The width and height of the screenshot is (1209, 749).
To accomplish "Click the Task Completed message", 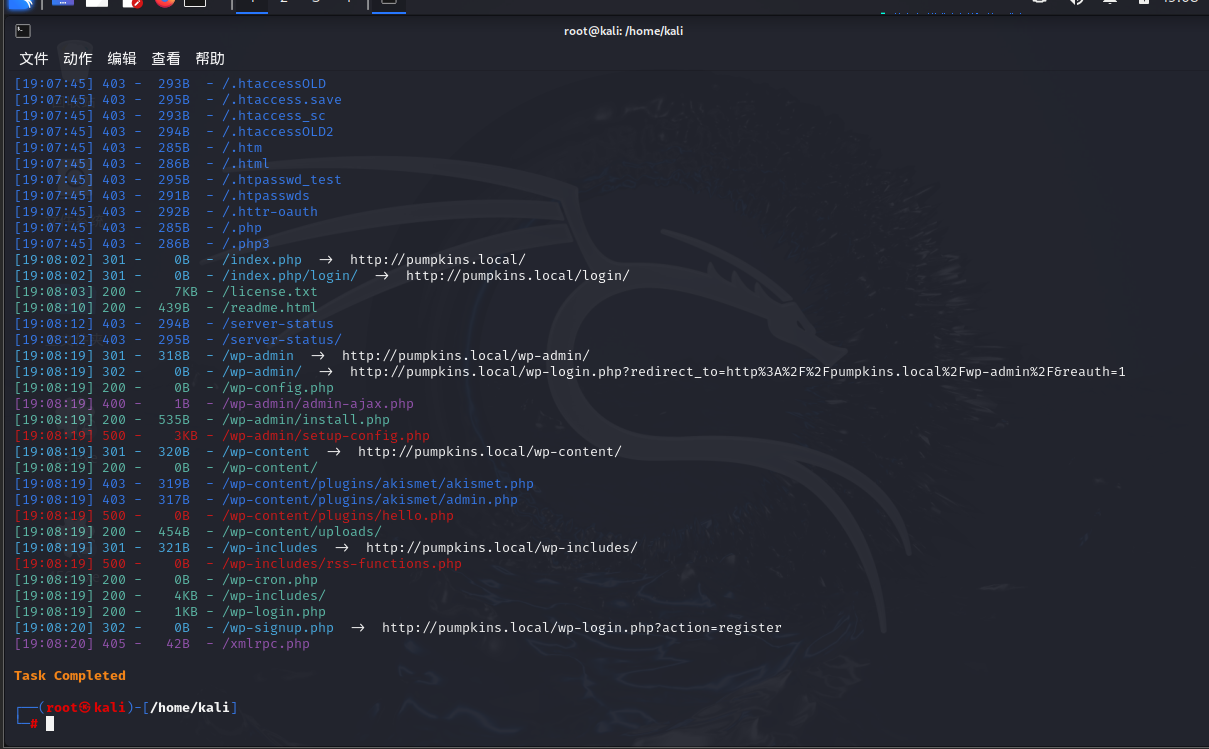I will (x=70, y=676).
